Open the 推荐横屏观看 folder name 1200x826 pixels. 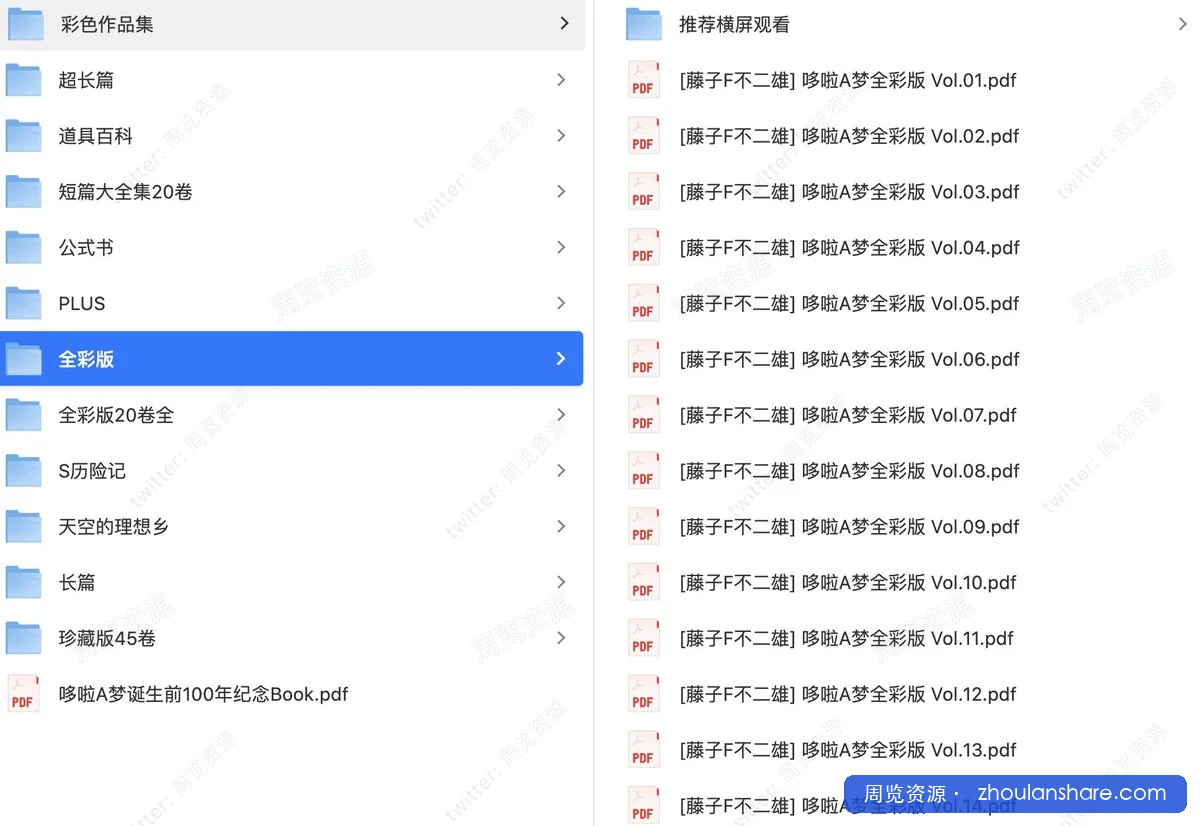point(735,24)
